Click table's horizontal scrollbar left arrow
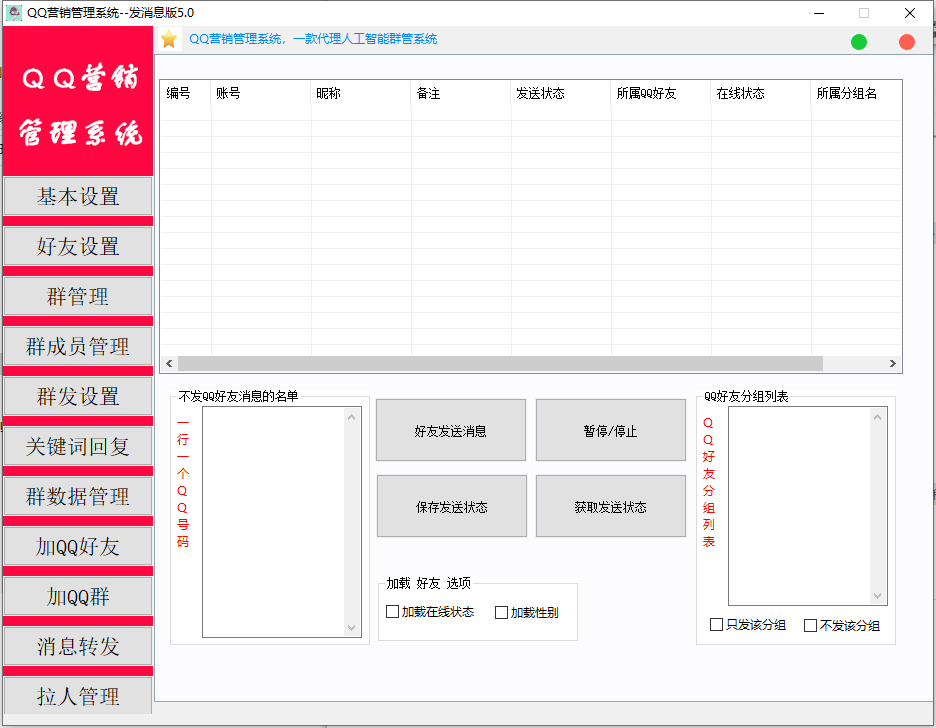The width and height of the screenshot is (936, 728). tap(170, 363)
